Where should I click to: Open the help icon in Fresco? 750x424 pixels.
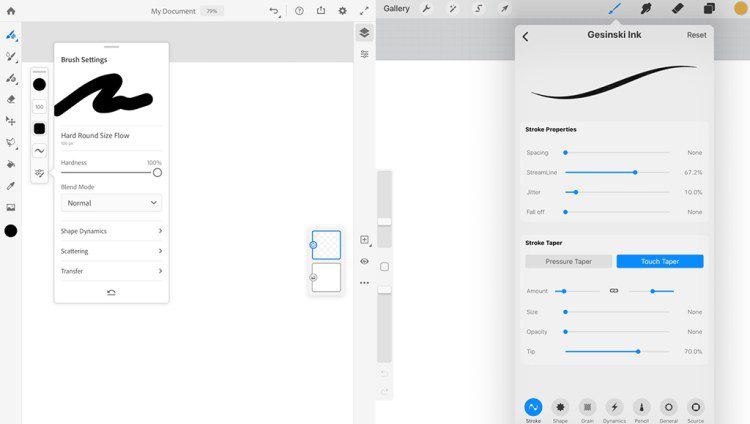pyautogui.click(x=299, y=11)
